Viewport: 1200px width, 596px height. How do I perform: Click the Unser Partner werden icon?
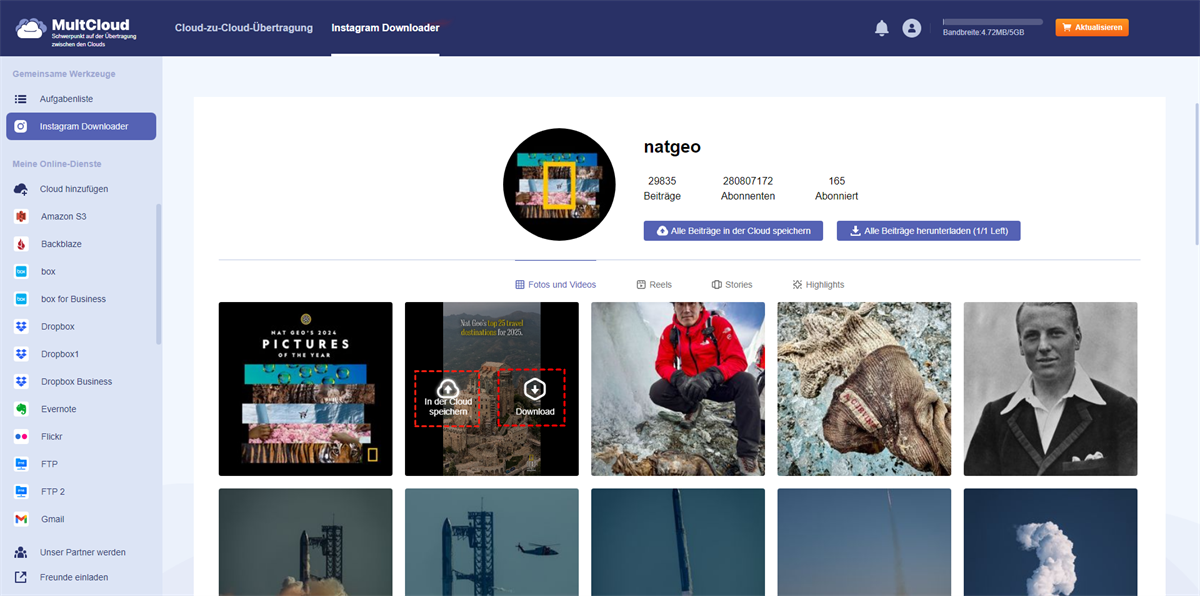[20, 552]
